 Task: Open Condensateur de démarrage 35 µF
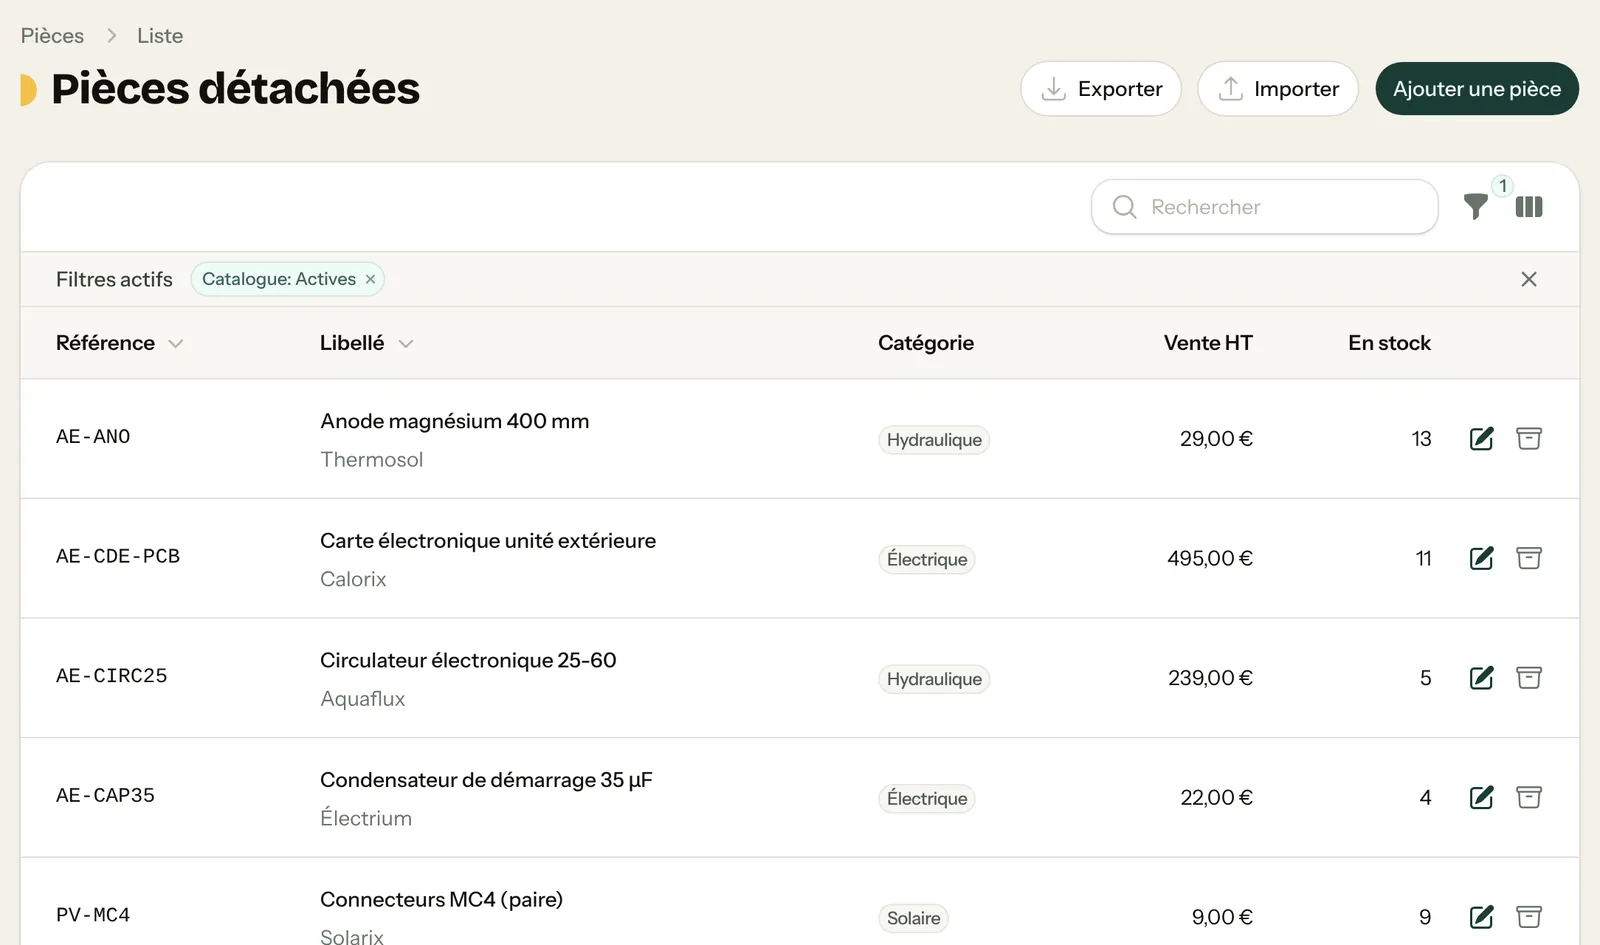[x=486, y=780]
